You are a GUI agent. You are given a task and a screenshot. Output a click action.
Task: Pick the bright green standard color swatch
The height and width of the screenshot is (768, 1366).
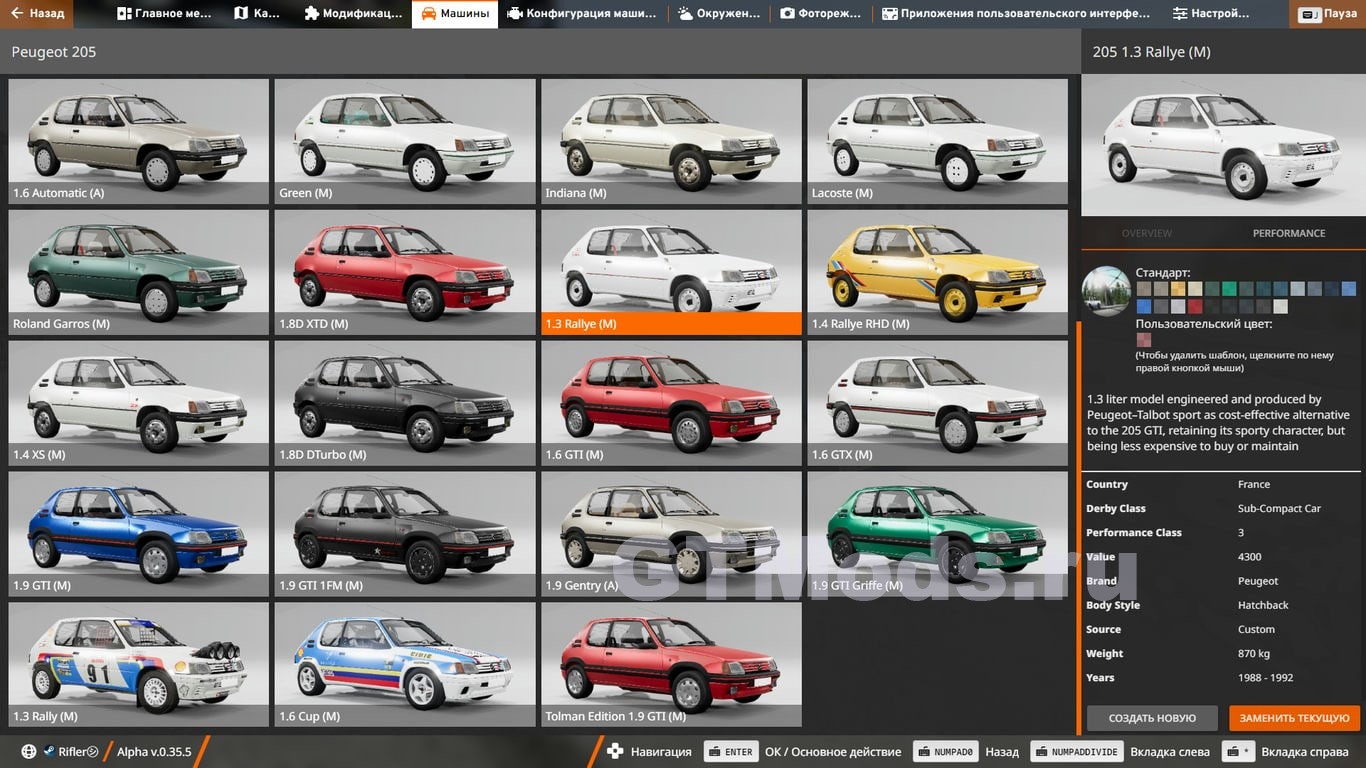point(1229,289)
